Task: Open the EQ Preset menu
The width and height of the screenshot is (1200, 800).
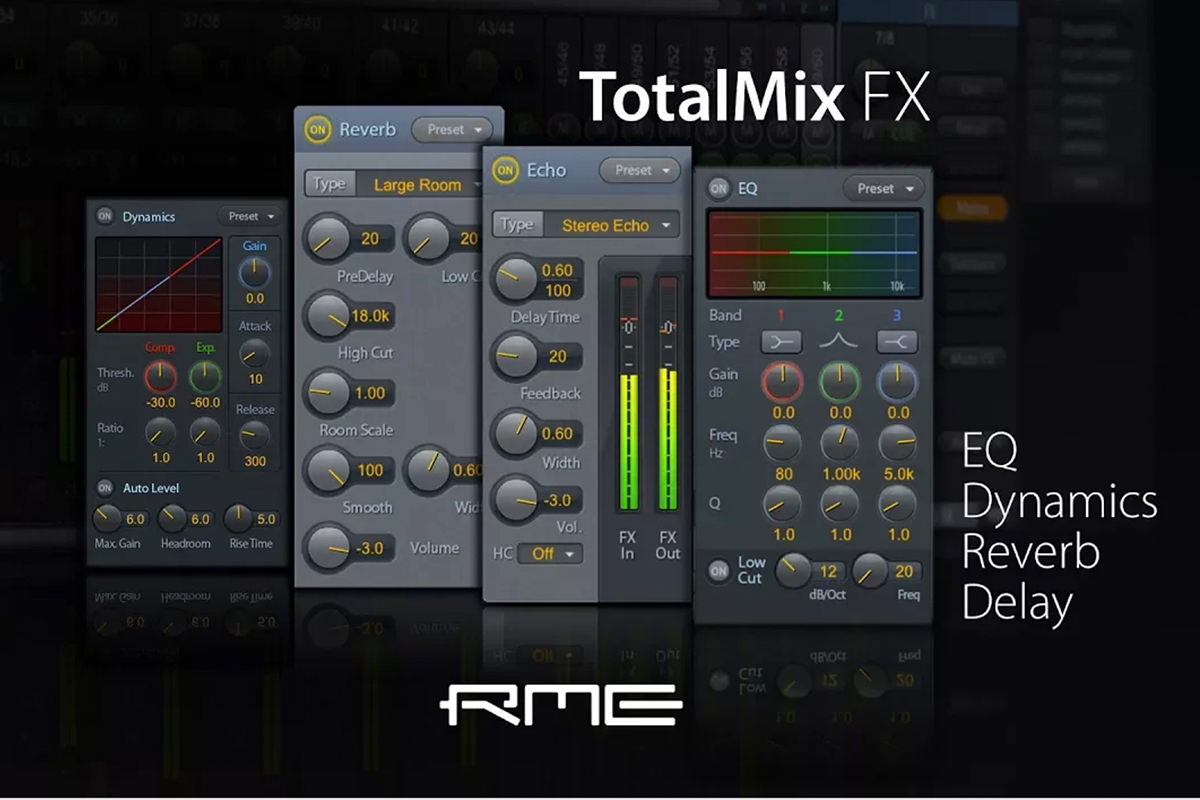Action: [x=883, y=188]
